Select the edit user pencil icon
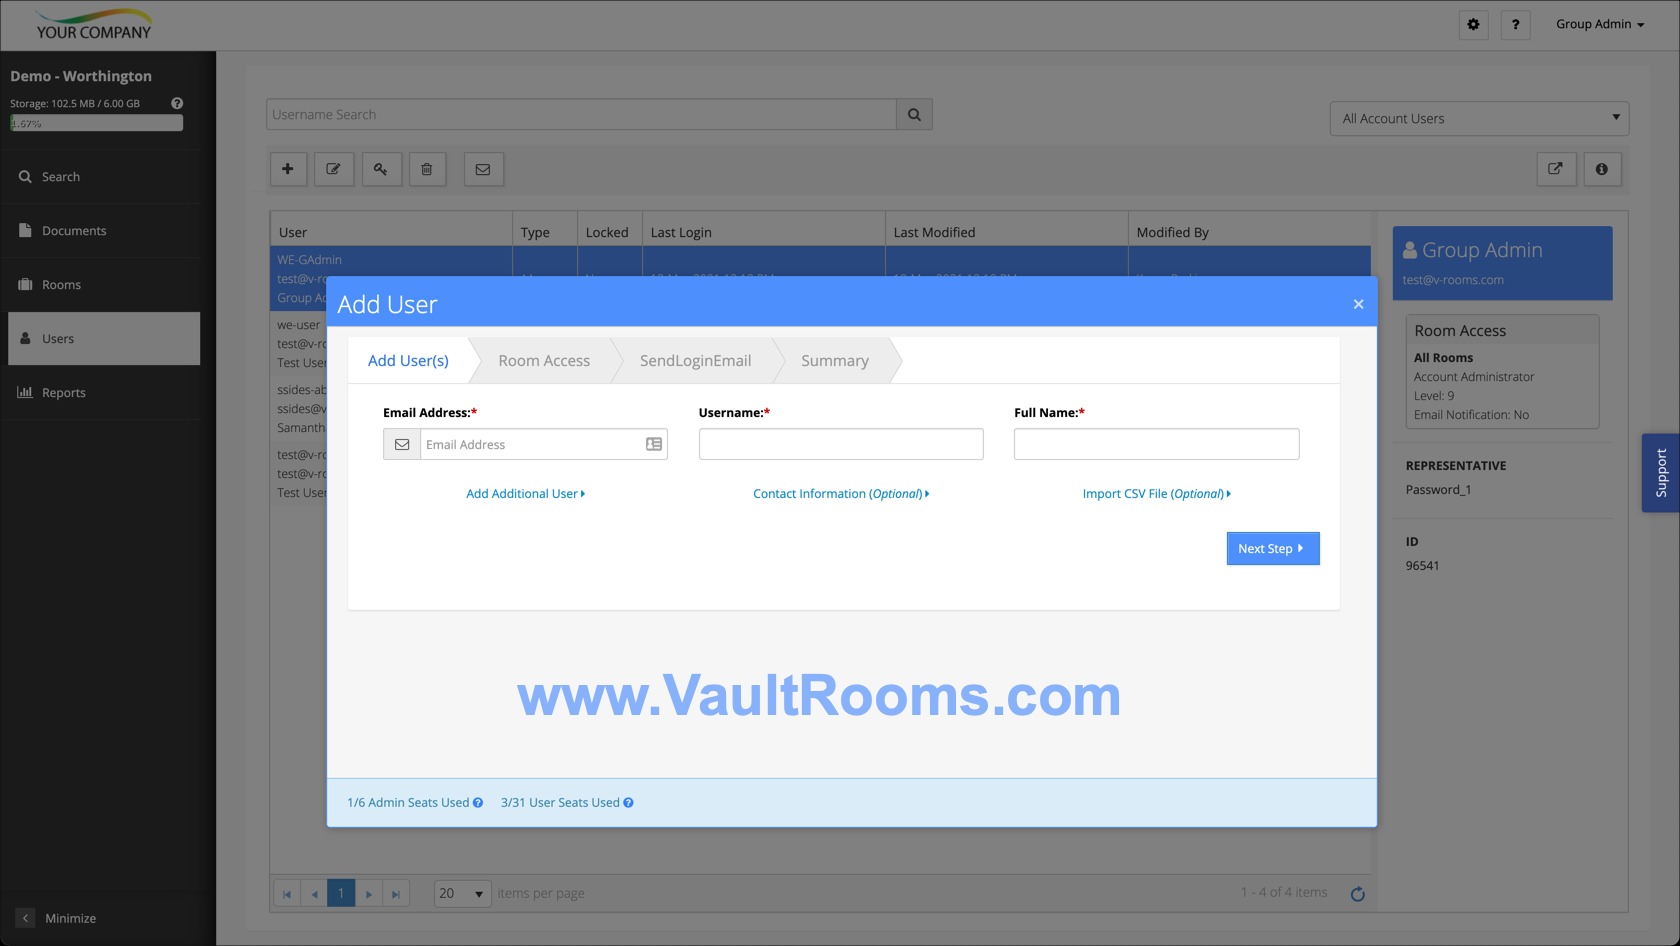The width and height of the screenshot is (1680, 946). click(334, 169)
